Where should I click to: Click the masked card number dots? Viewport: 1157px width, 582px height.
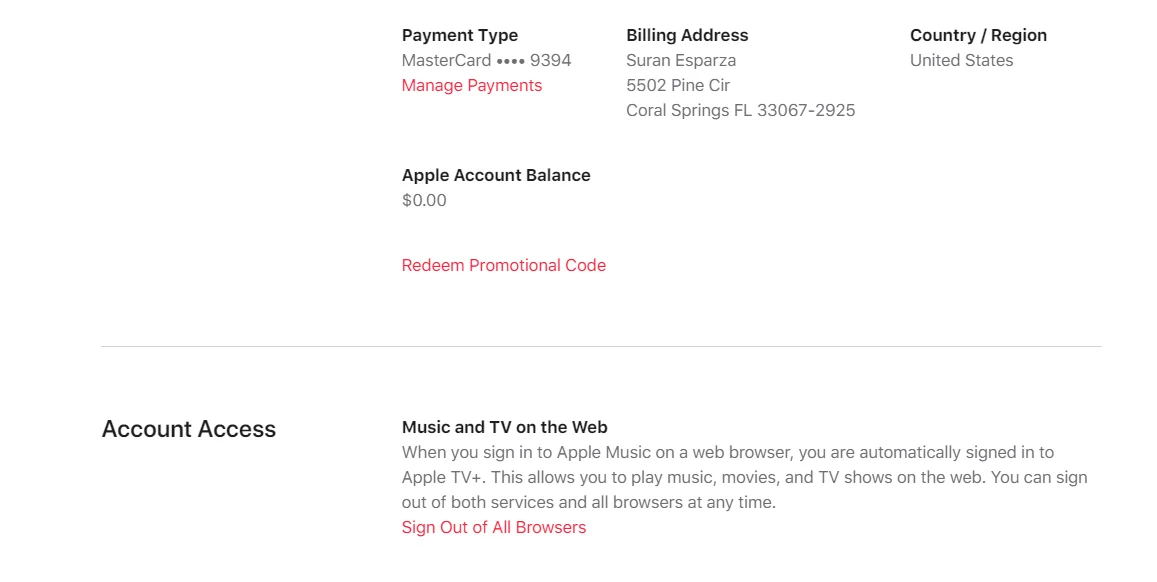coord(511,61)
